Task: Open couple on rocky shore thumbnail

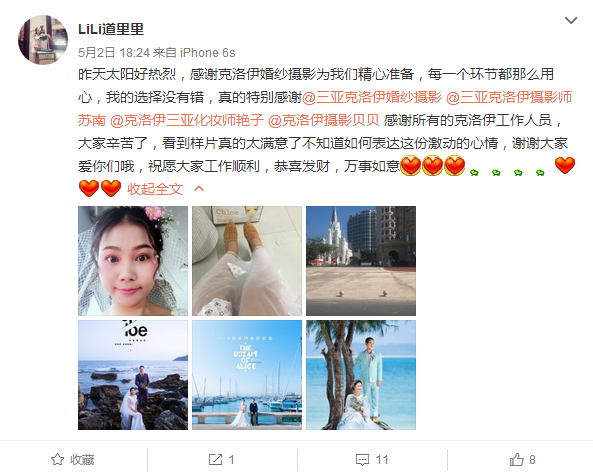Action: coord(133,375)
